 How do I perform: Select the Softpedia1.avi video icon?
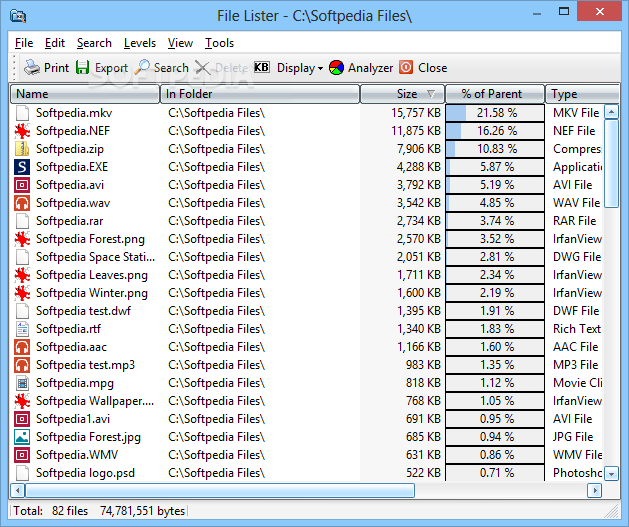(x=22, y=419)
